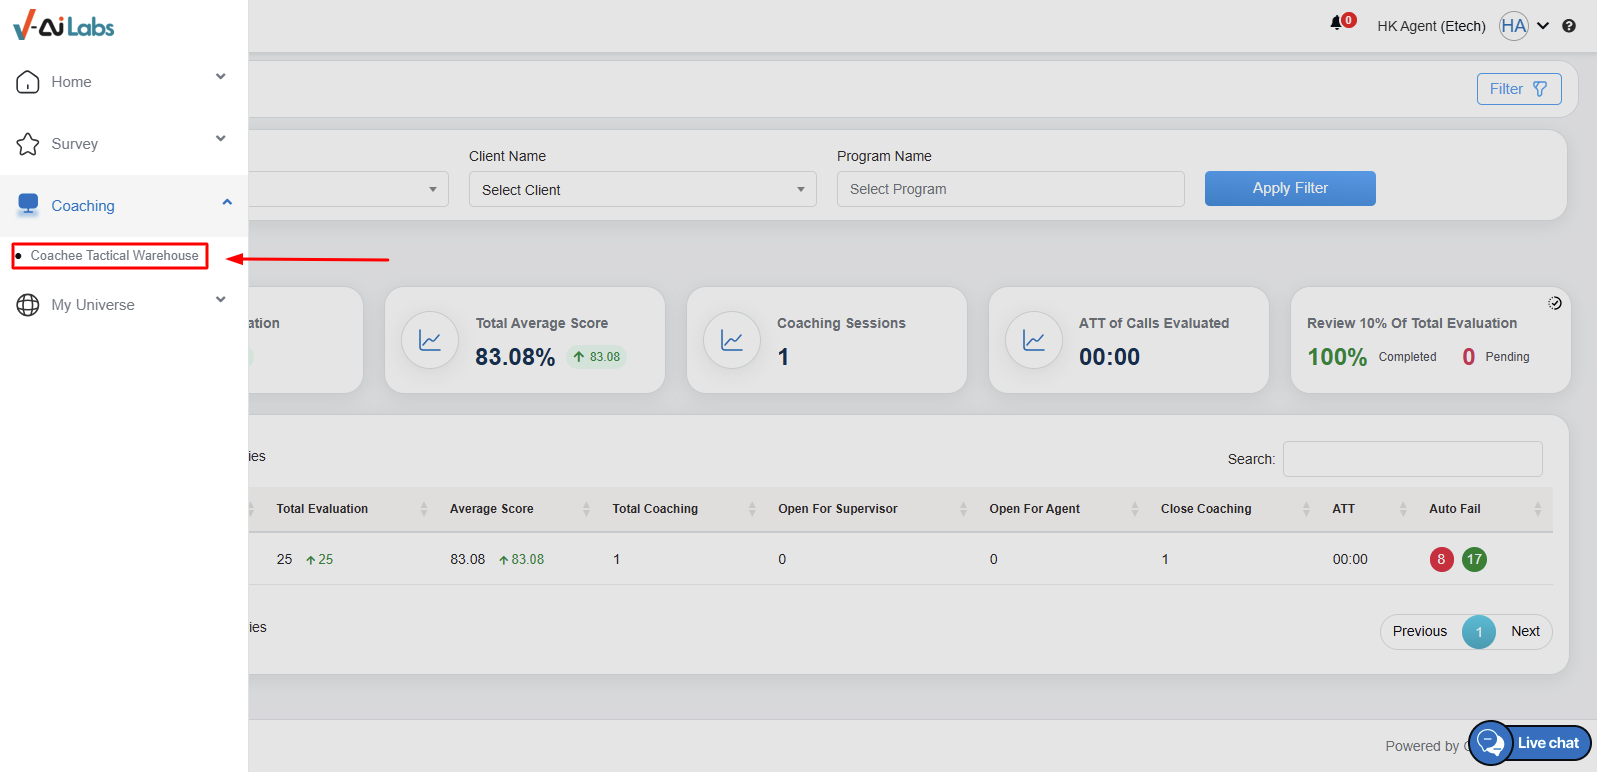Viewport: 1597px width, 772px height.
Task: Click the ATT of Calls Evaluated chart icon
Action: click(1034, 341)
